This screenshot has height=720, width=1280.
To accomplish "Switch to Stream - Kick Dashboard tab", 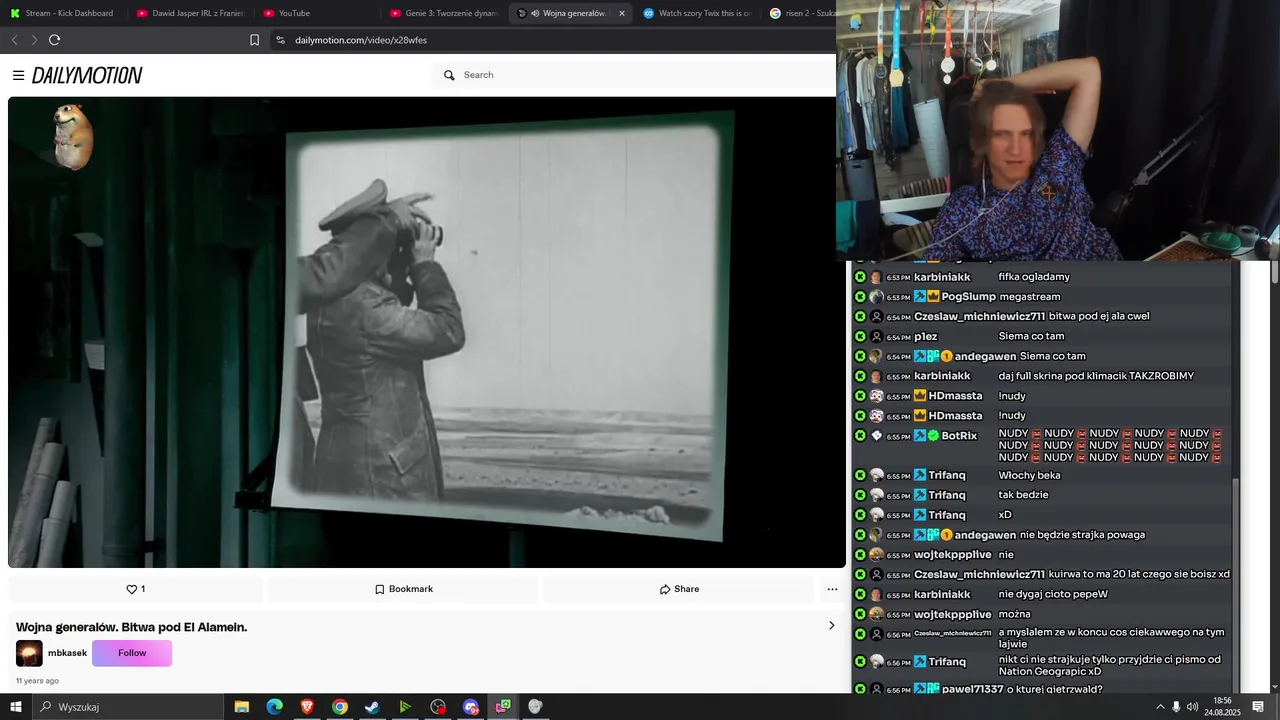I will pos(62,13).
